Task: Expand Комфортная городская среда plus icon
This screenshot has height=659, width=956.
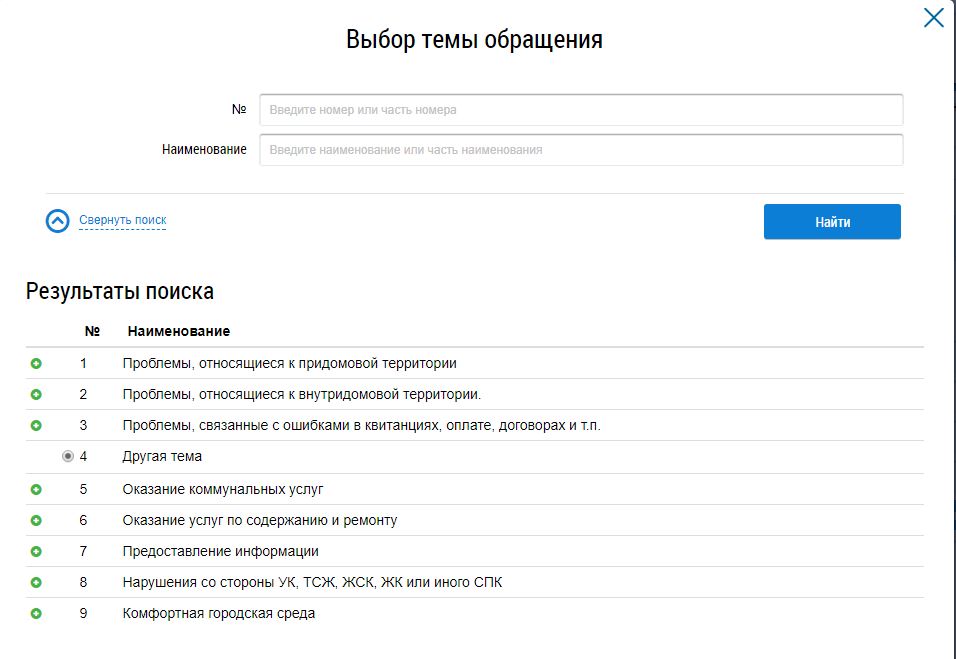Action: [x=36, y=614]
